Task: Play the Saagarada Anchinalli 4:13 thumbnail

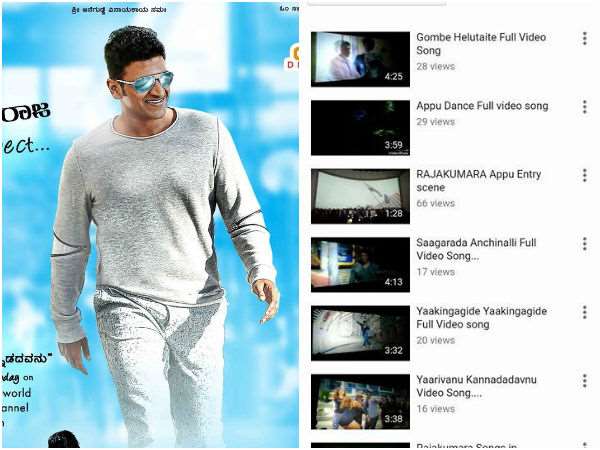Action: coord(360,264)
